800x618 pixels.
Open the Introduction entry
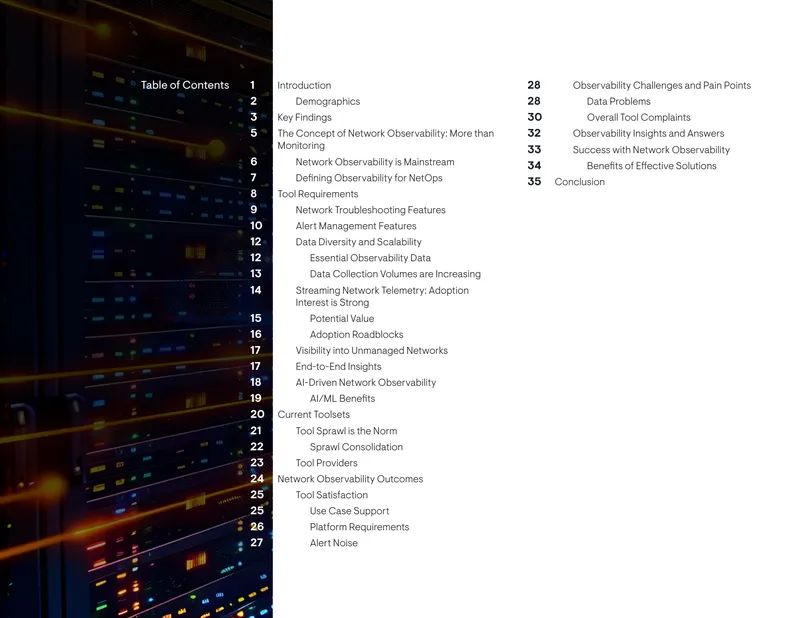(304, 85)
